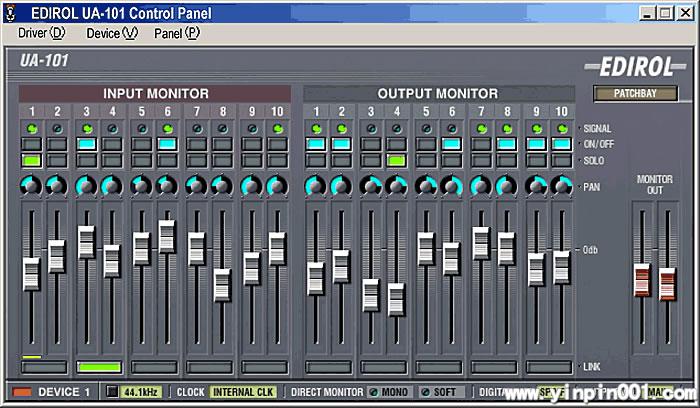Click the EDIROL logo
This screenshot has height=408, width=700.
[x=638, y=67]
